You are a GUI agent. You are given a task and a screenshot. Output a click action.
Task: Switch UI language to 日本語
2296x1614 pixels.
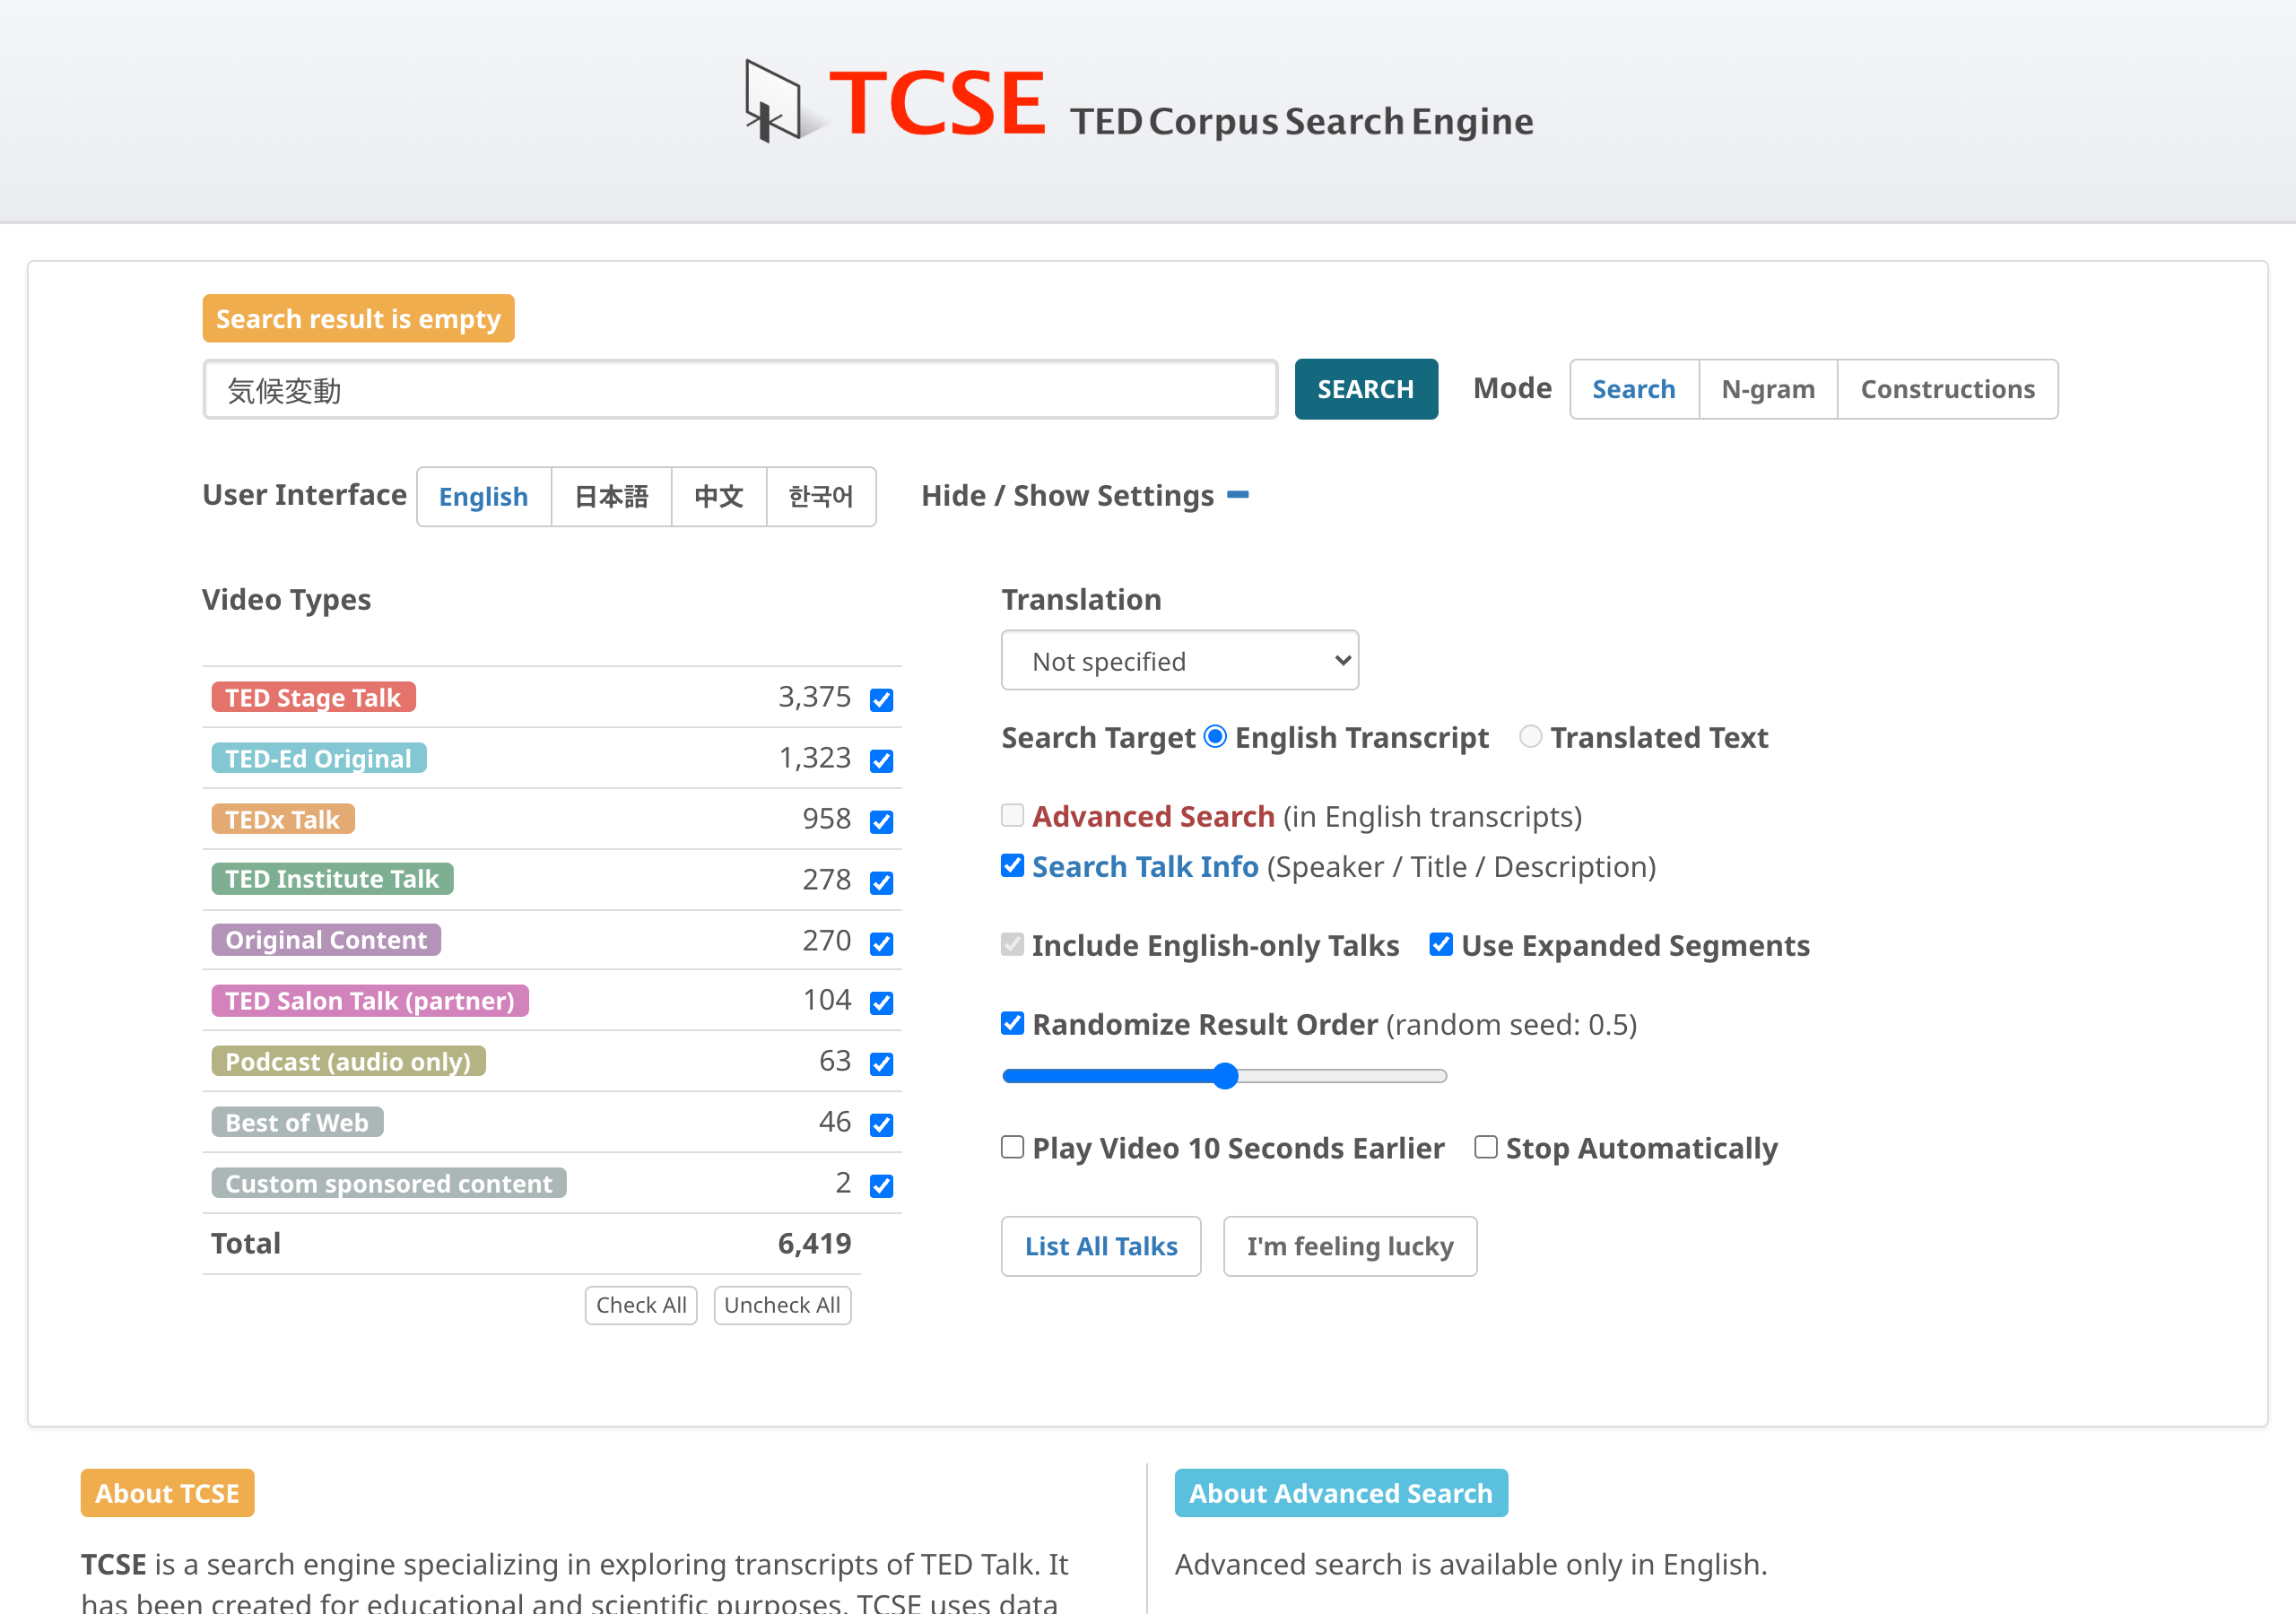611,496
